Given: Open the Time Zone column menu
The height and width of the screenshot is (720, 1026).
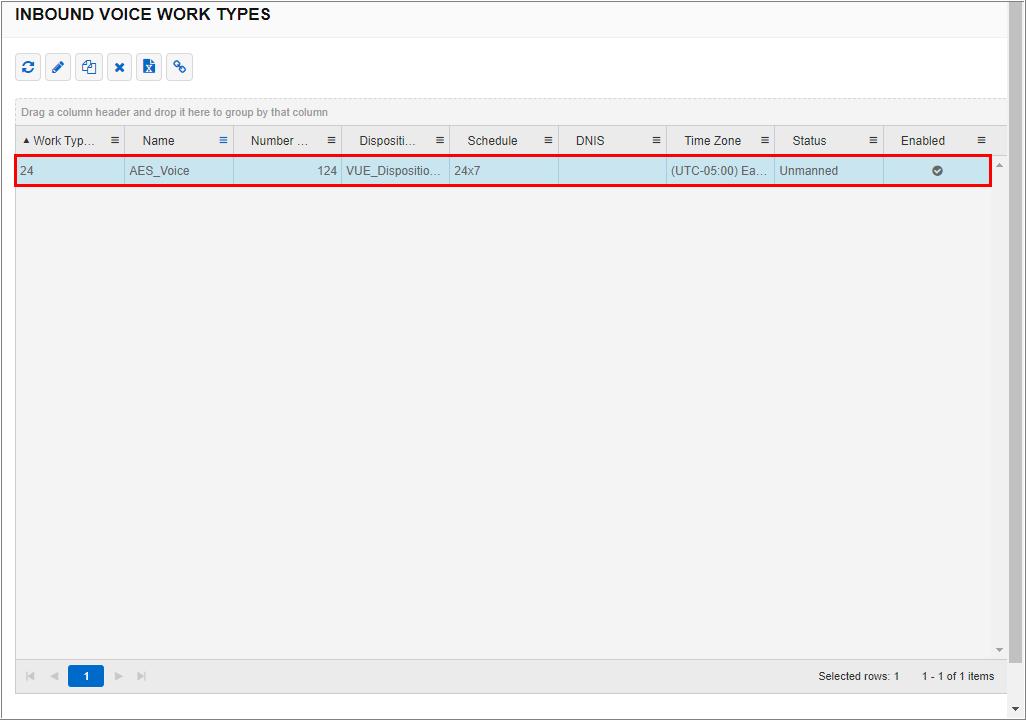Looking at the screenshot, I should point(764,140).
